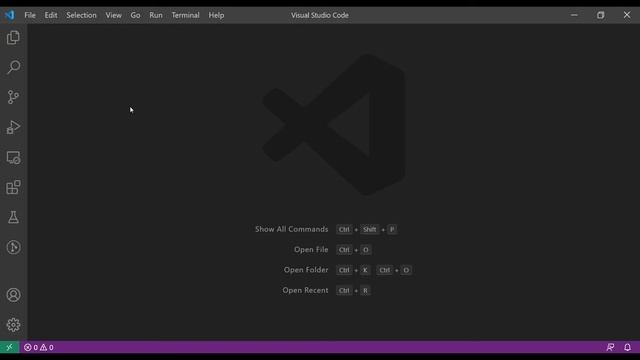
Task: Open the Run menu
Action: pyautogui.click(x=156, y=15)
